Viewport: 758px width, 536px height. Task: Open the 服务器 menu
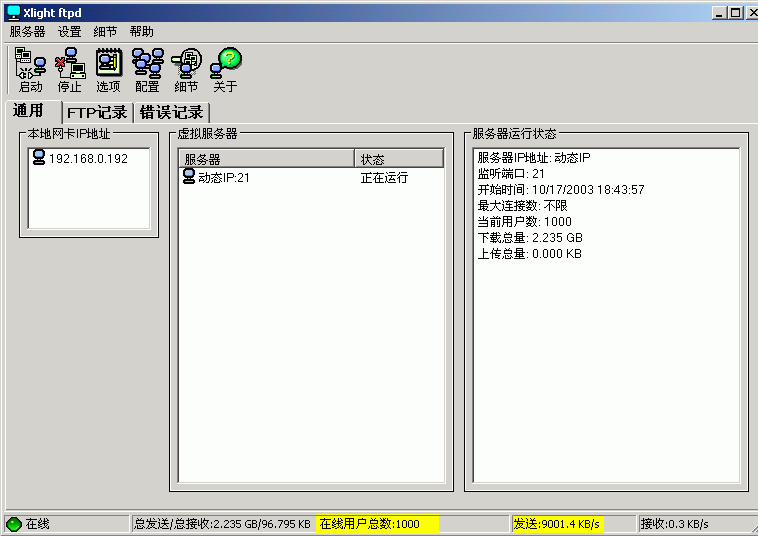pyautogui.click(x=27, y=32)
